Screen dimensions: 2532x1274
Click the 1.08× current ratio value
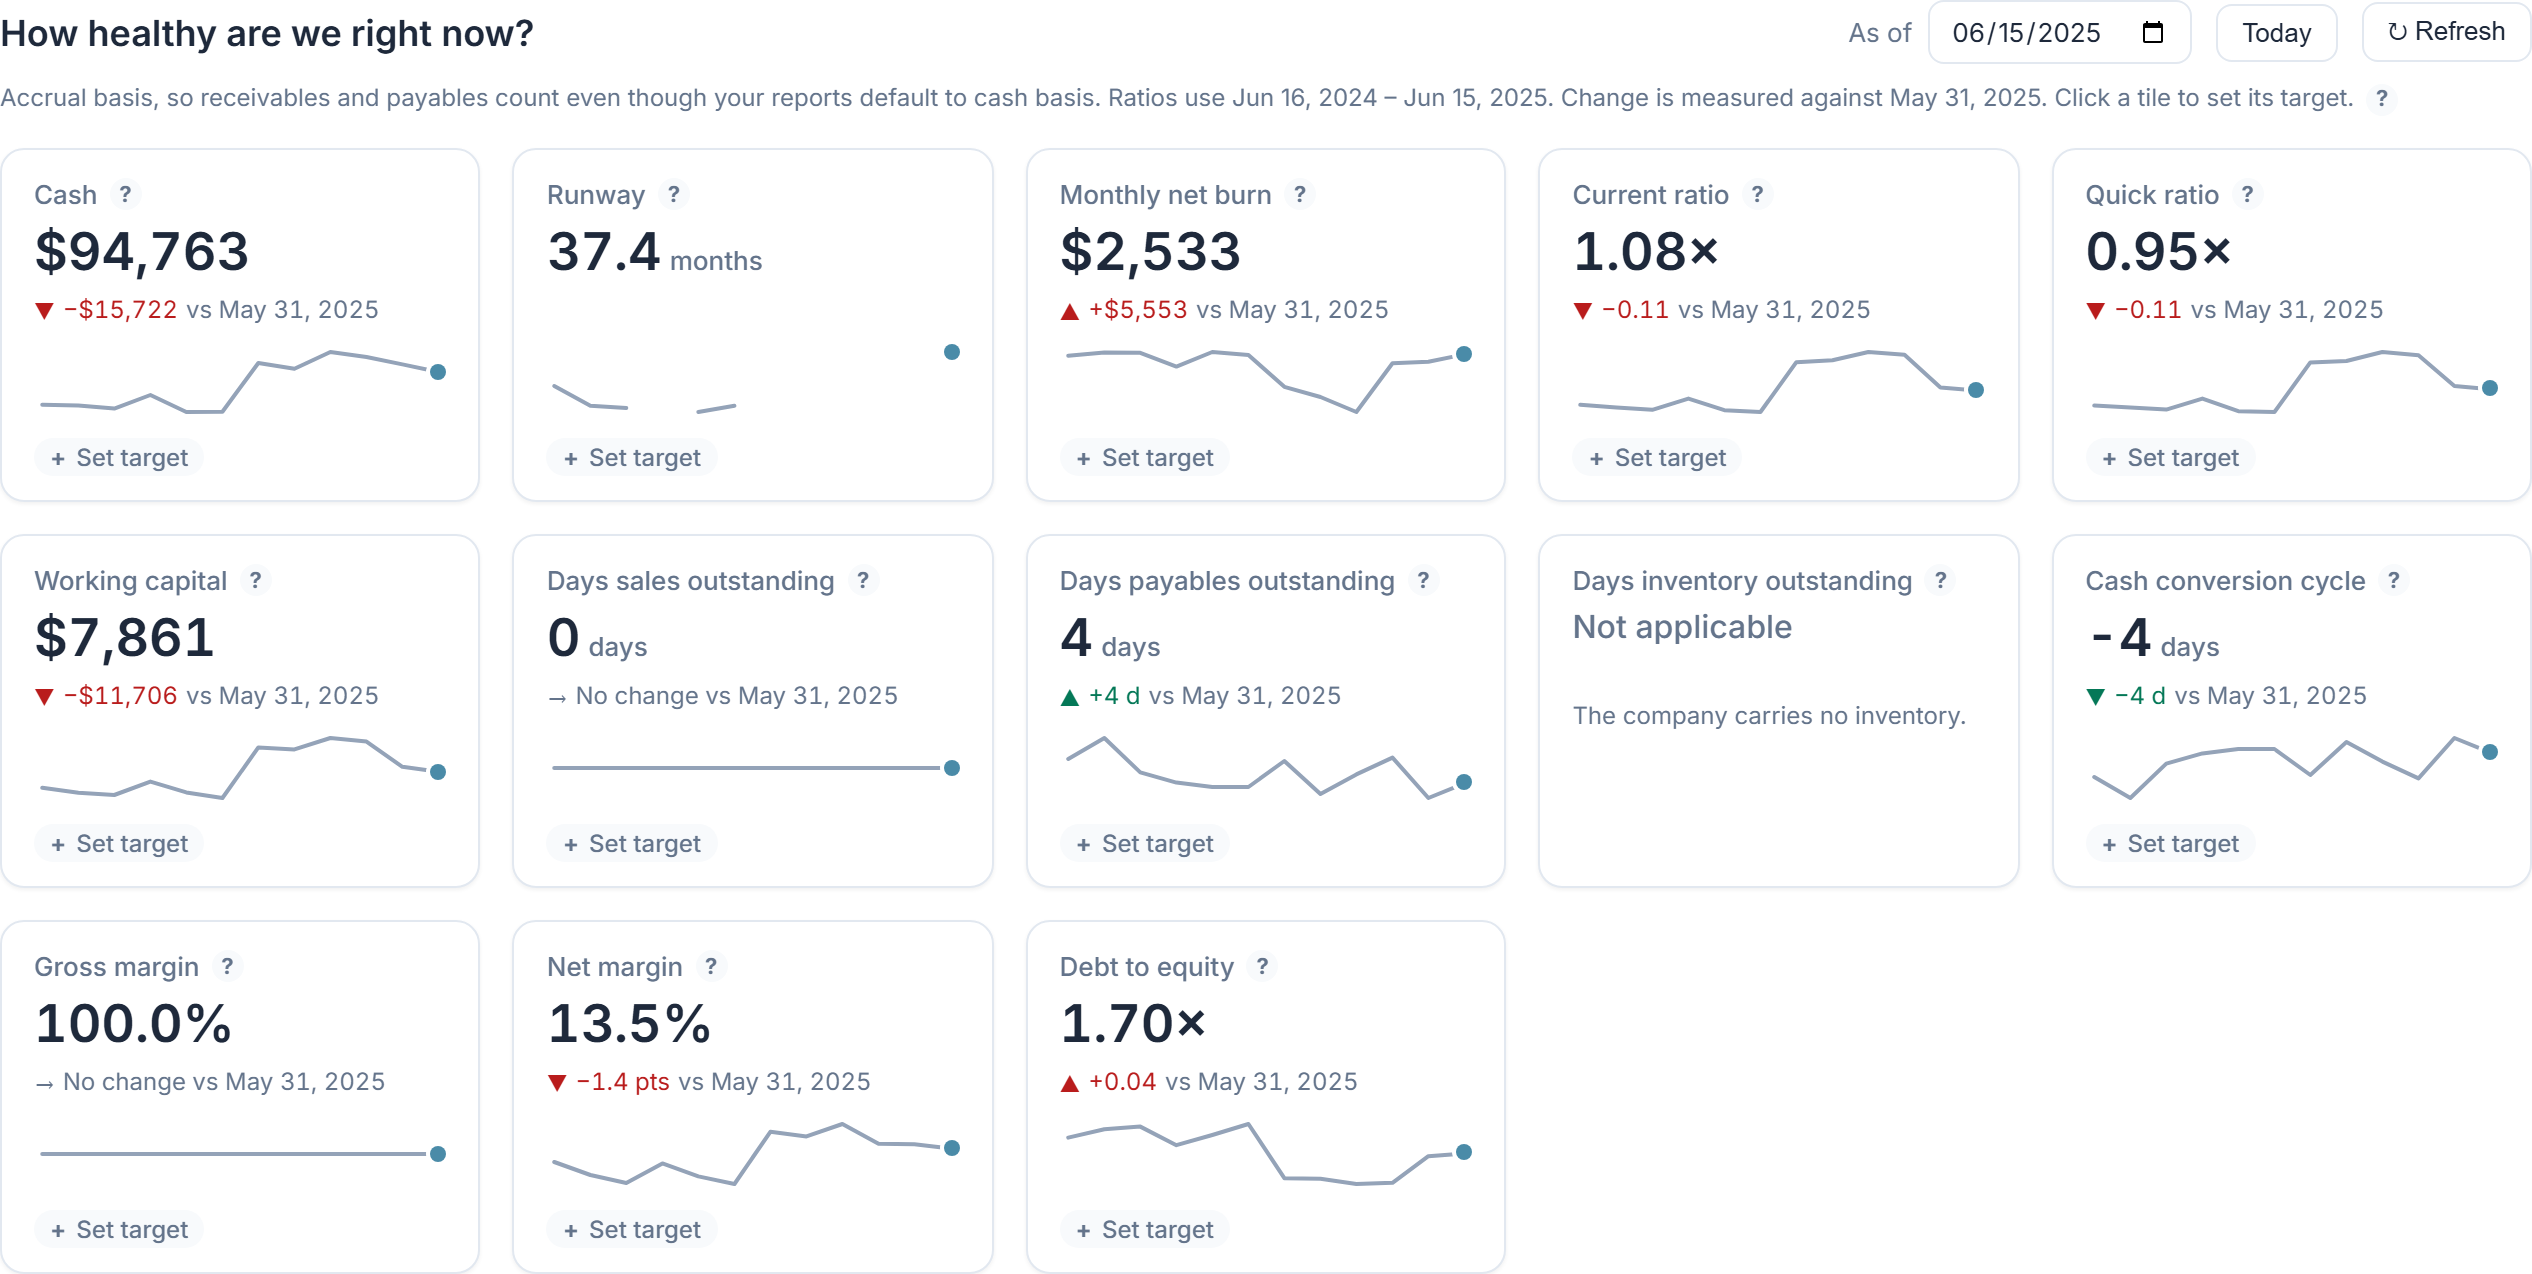pyautogui.click(x=1646, y=252)
